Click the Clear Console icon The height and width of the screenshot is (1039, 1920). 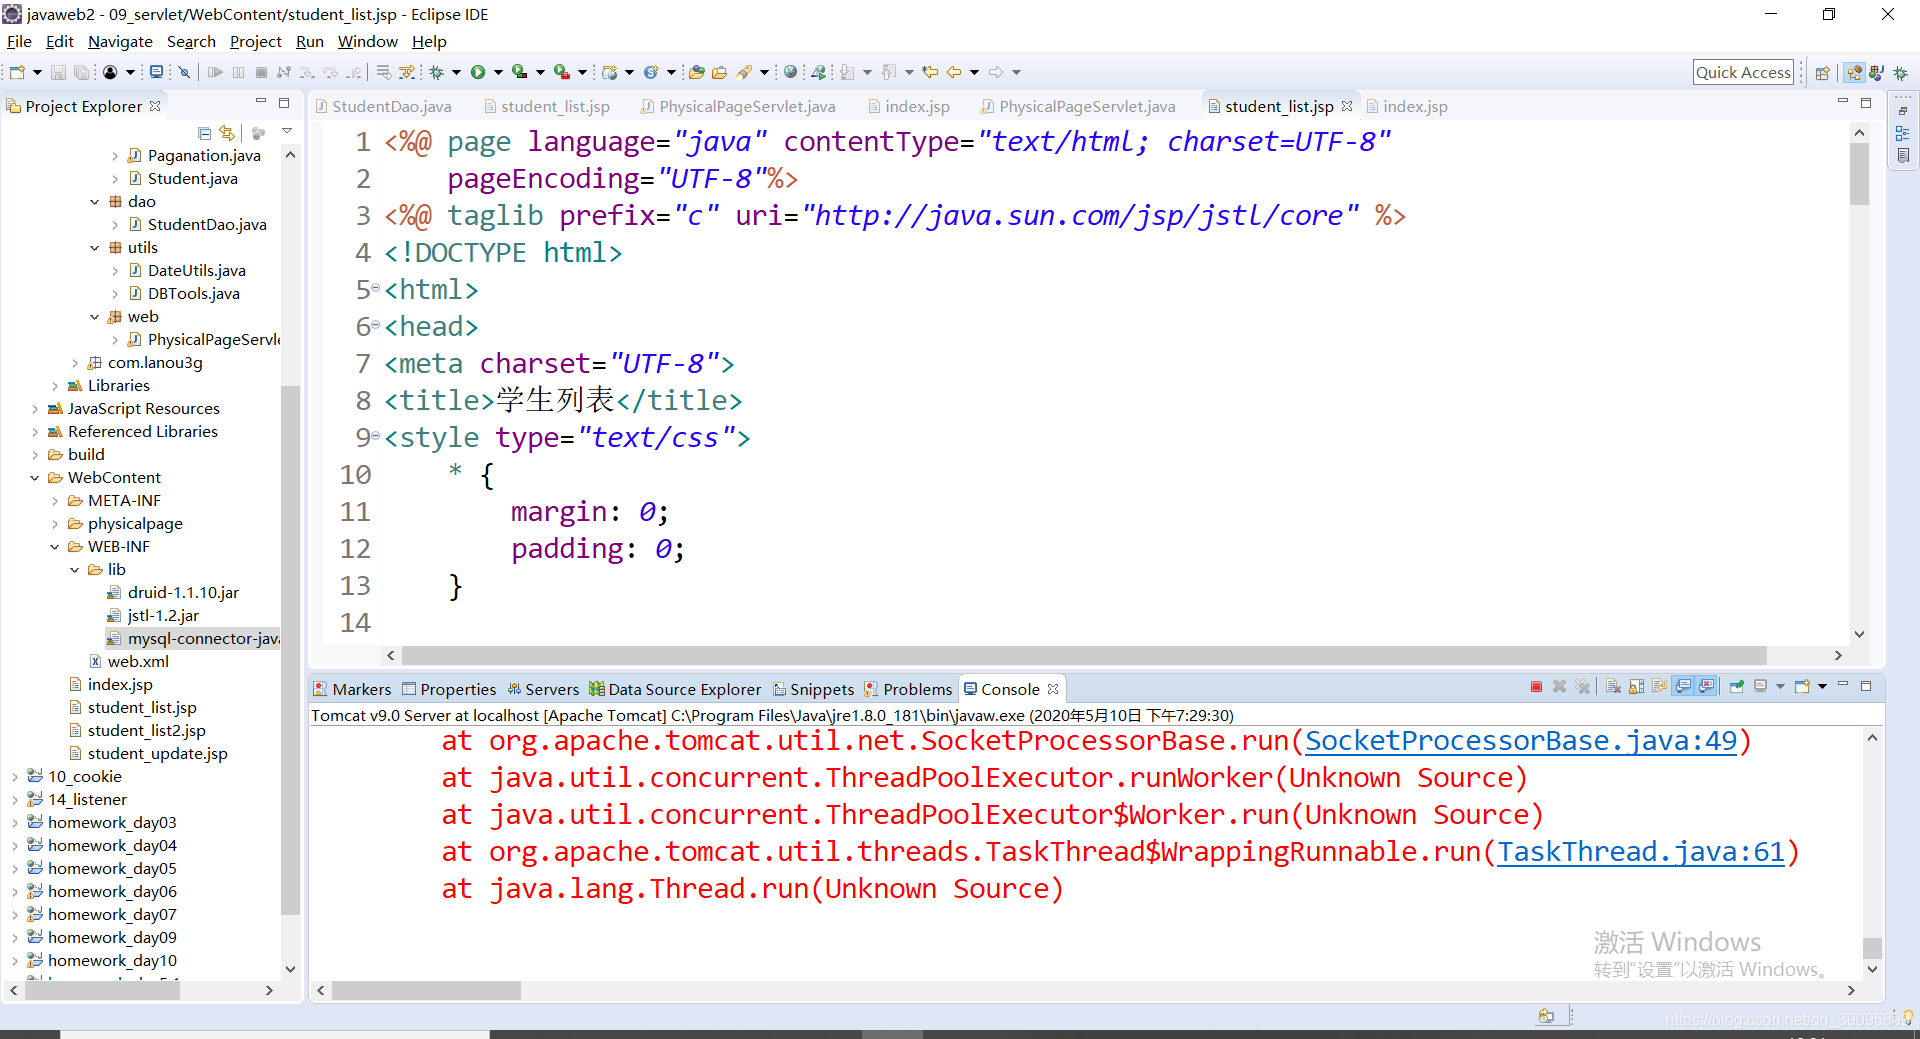tap(1613, 686)
